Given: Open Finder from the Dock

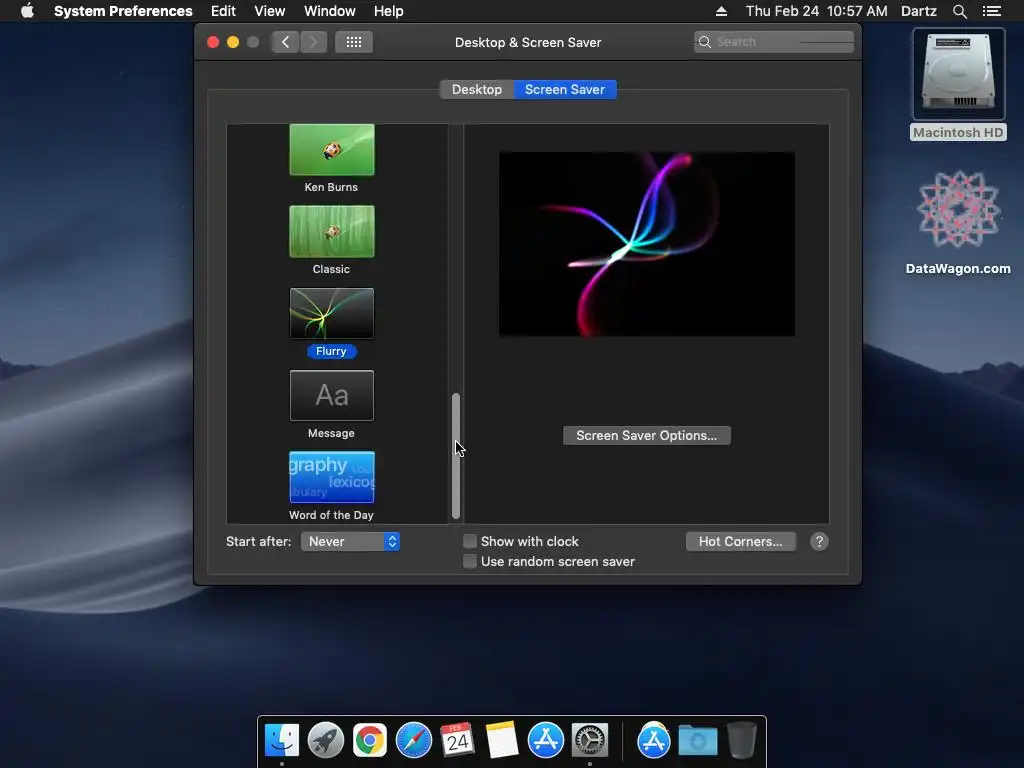Looking at the screenshot, I should [x=281, y=740].
